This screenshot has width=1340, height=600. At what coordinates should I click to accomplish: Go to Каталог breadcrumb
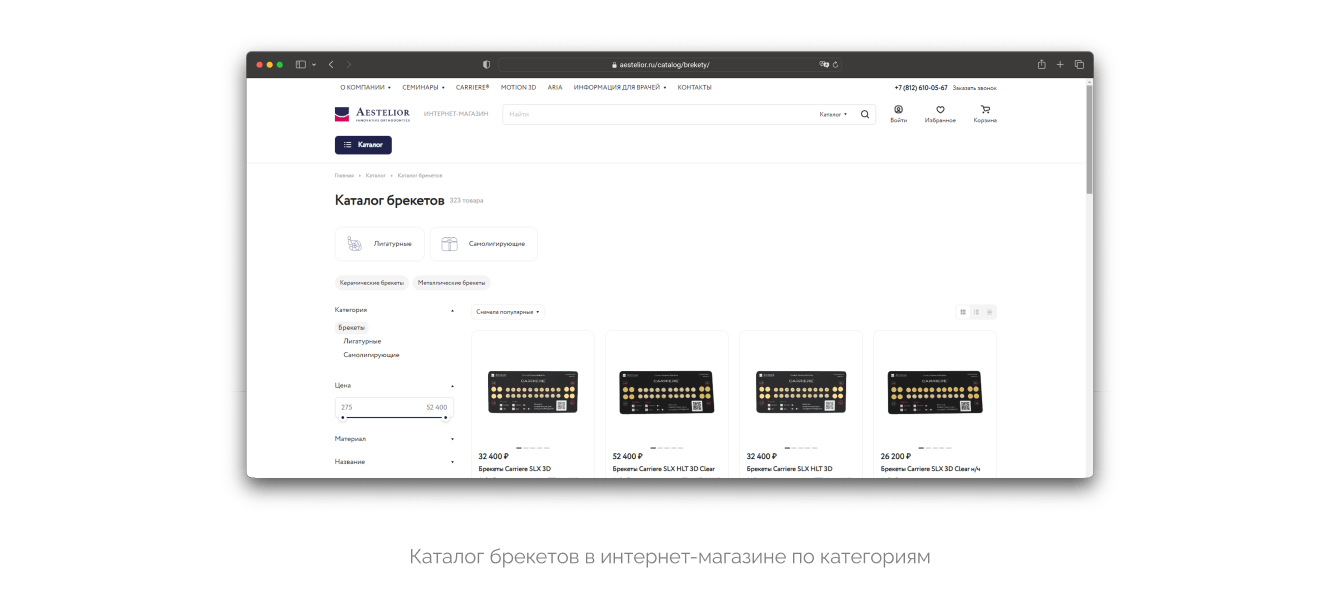[375, 175]
